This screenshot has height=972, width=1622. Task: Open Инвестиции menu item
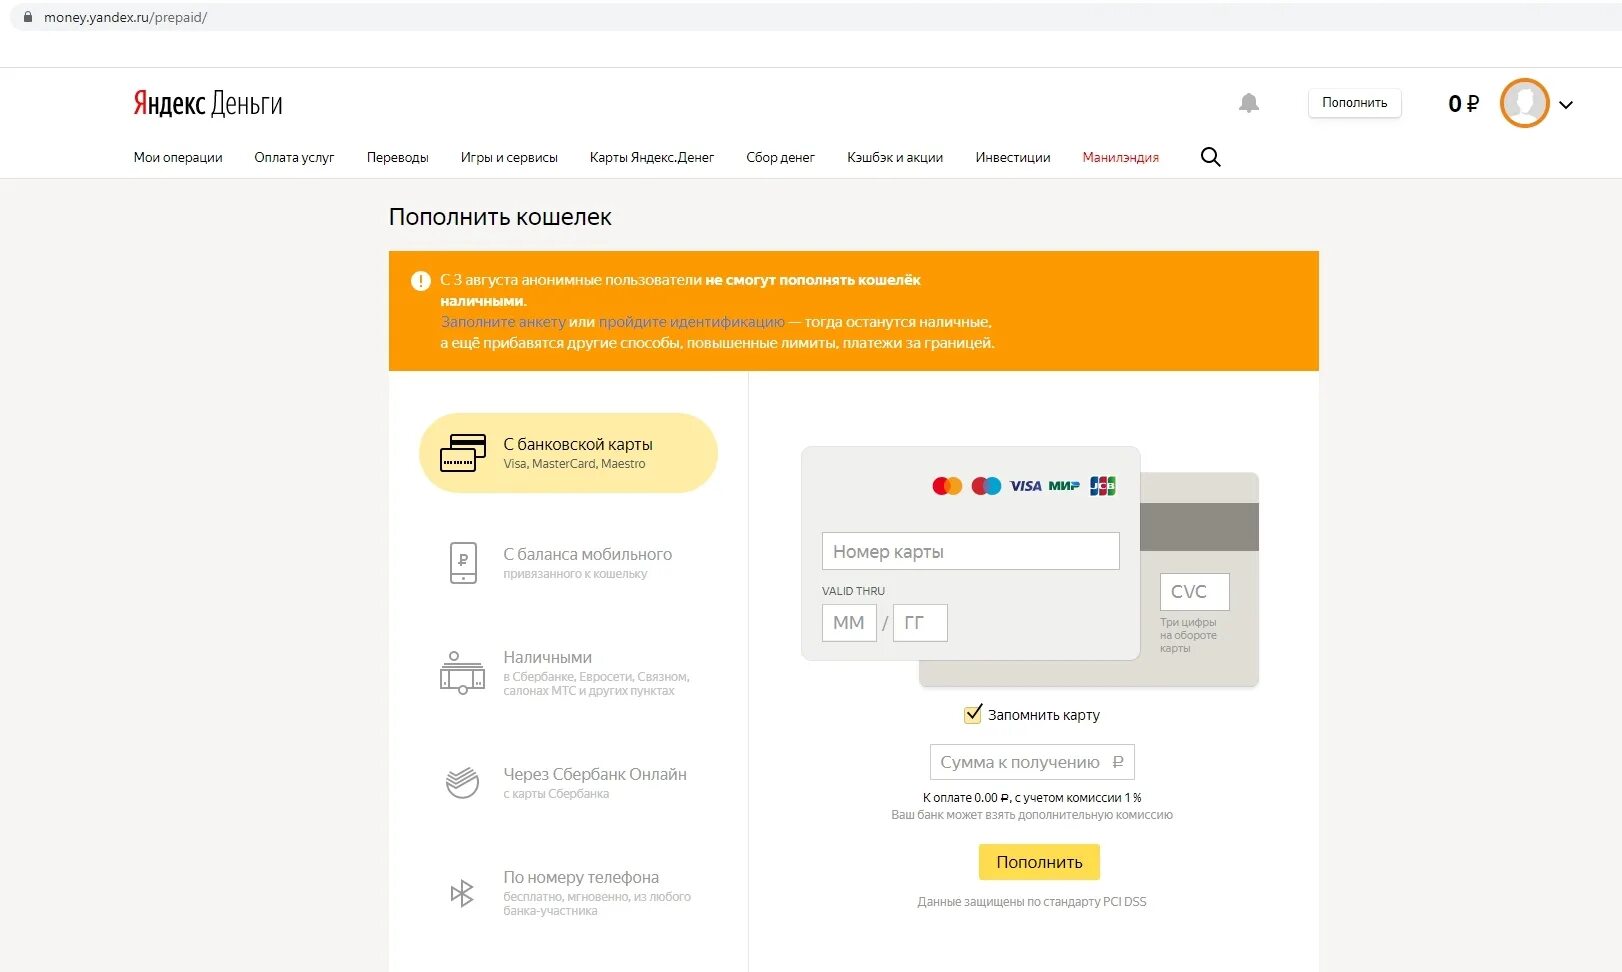point(1013,157)
